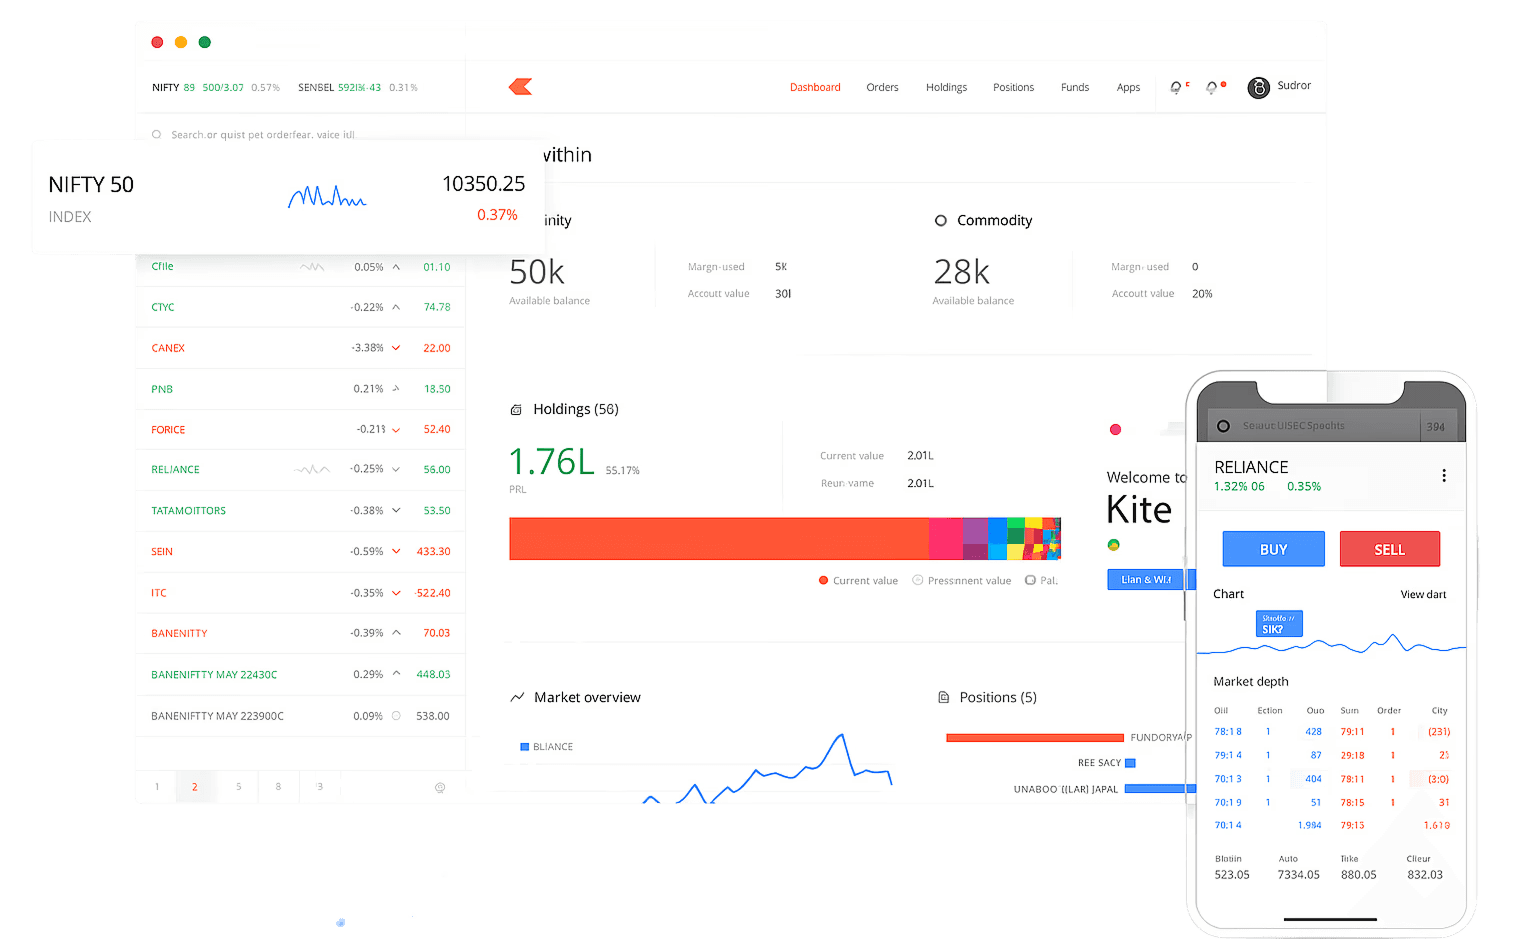Click the Market overview trend icon

[x=517, y=697]
